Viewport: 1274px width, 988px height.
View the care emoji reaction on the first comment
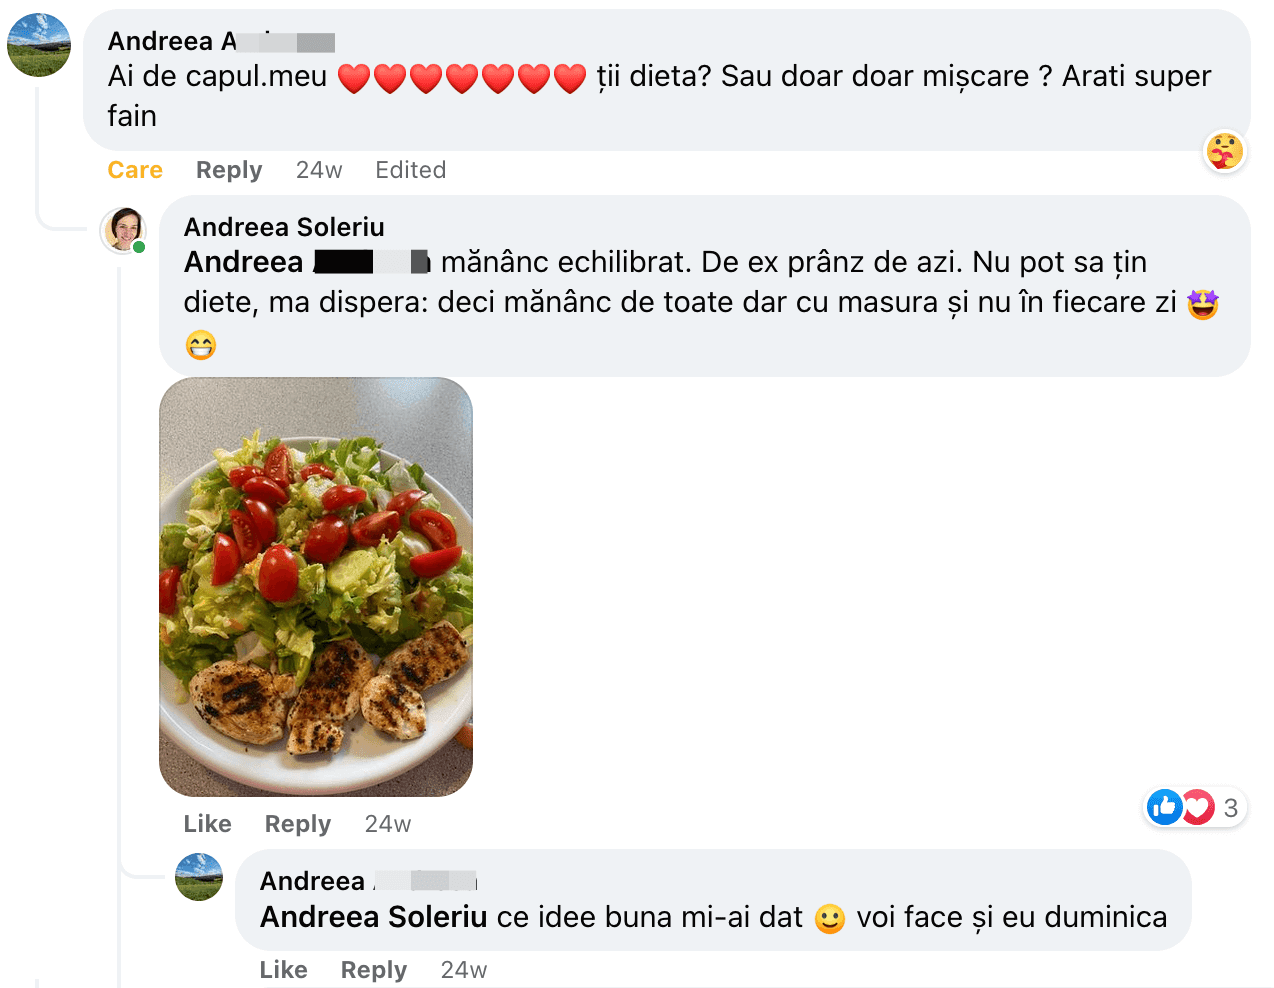coord(1225,151)
